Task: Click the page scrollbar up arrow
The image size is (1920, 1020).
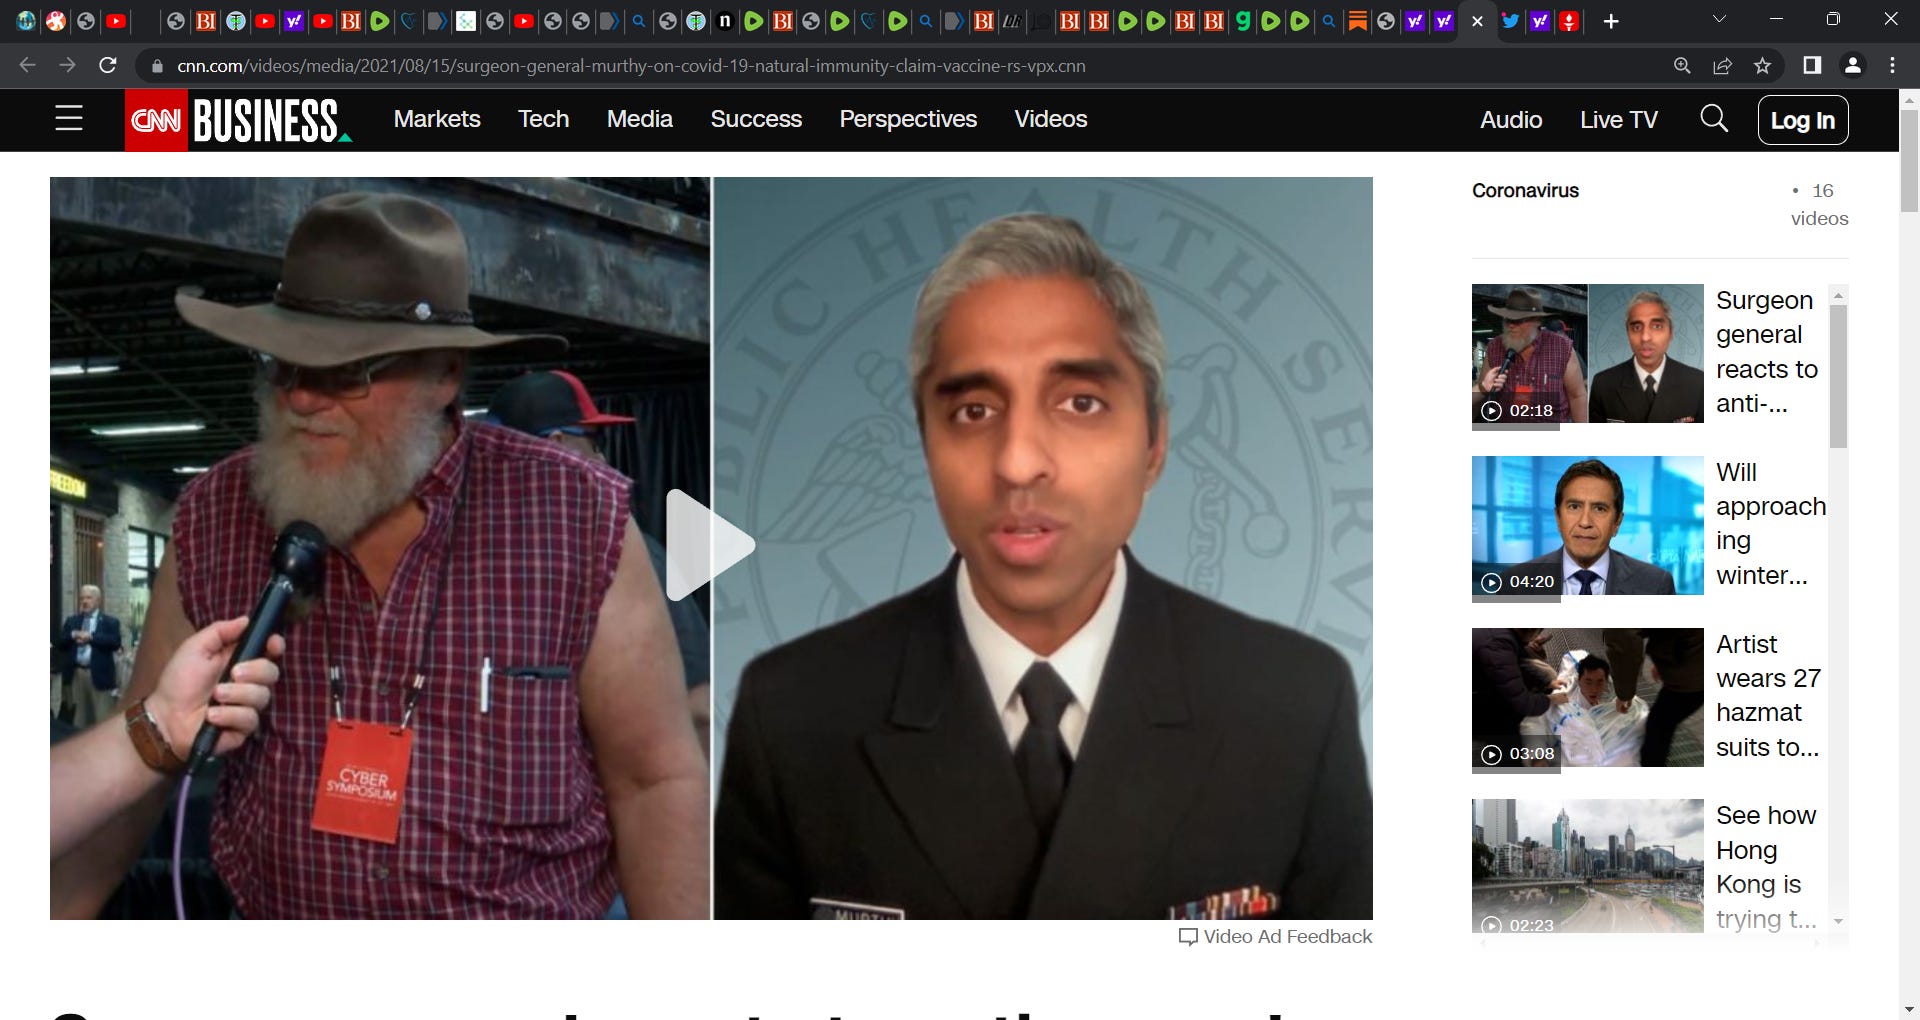Action: [x=1909, y=100]
